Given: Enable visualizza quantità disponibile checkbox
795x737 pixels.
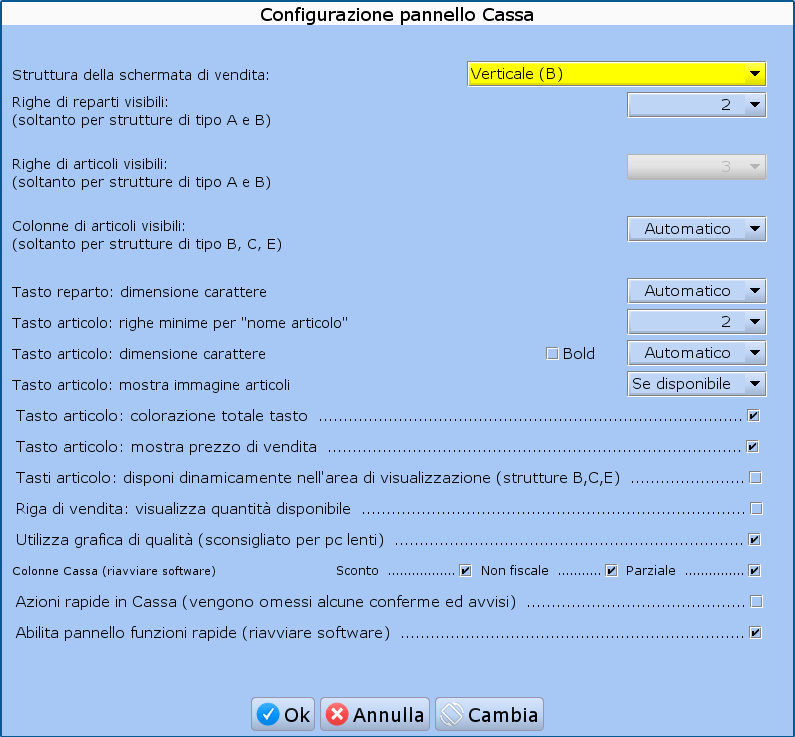Looking at the screenshot, I should pos(755,508).
